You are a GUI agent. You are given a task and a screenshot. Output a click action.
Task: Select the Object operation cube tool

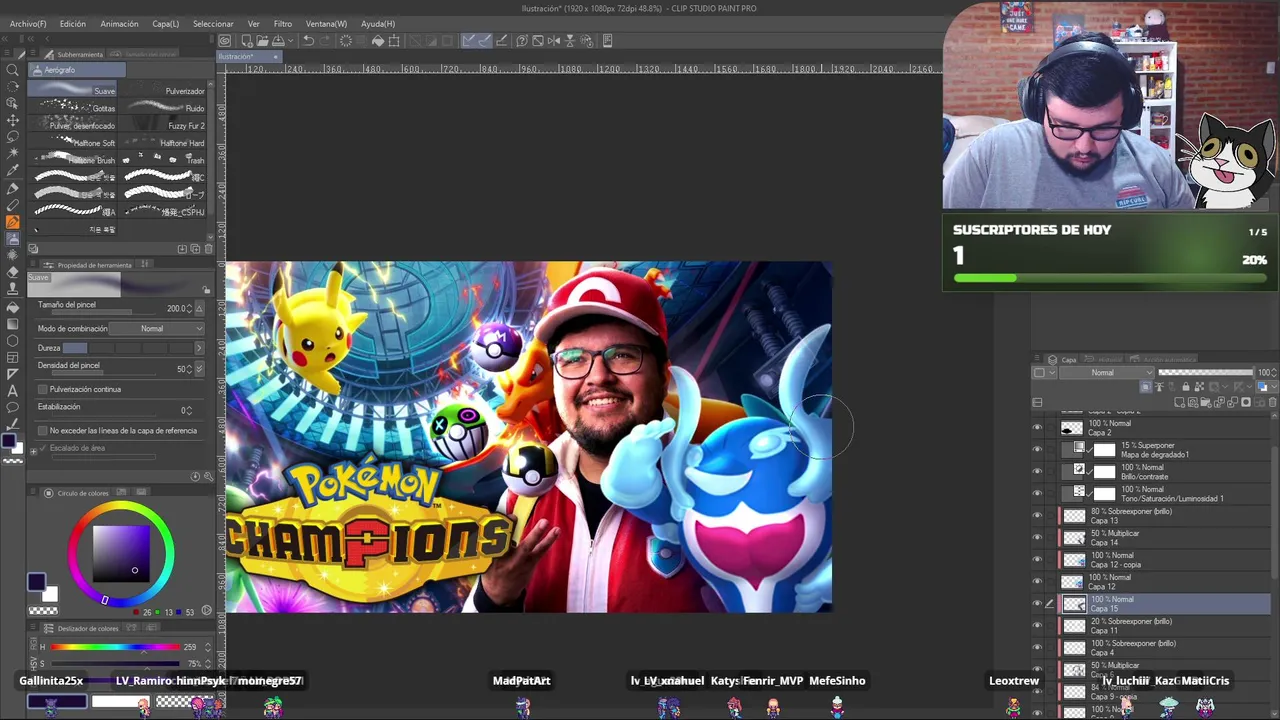pos(13,103)
